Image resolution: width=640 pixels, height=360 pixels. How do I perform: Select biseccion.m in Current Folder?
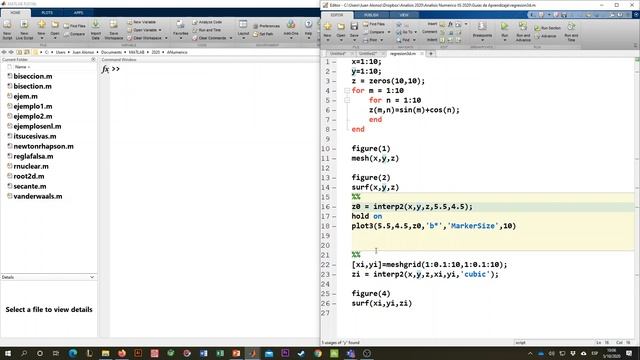click(x=33, y=76)
